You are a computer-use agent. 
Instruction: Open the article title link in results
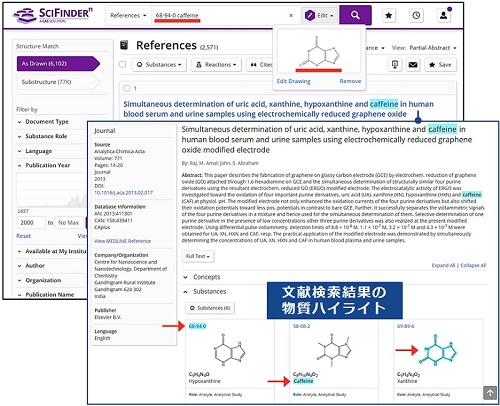point(278,109)
